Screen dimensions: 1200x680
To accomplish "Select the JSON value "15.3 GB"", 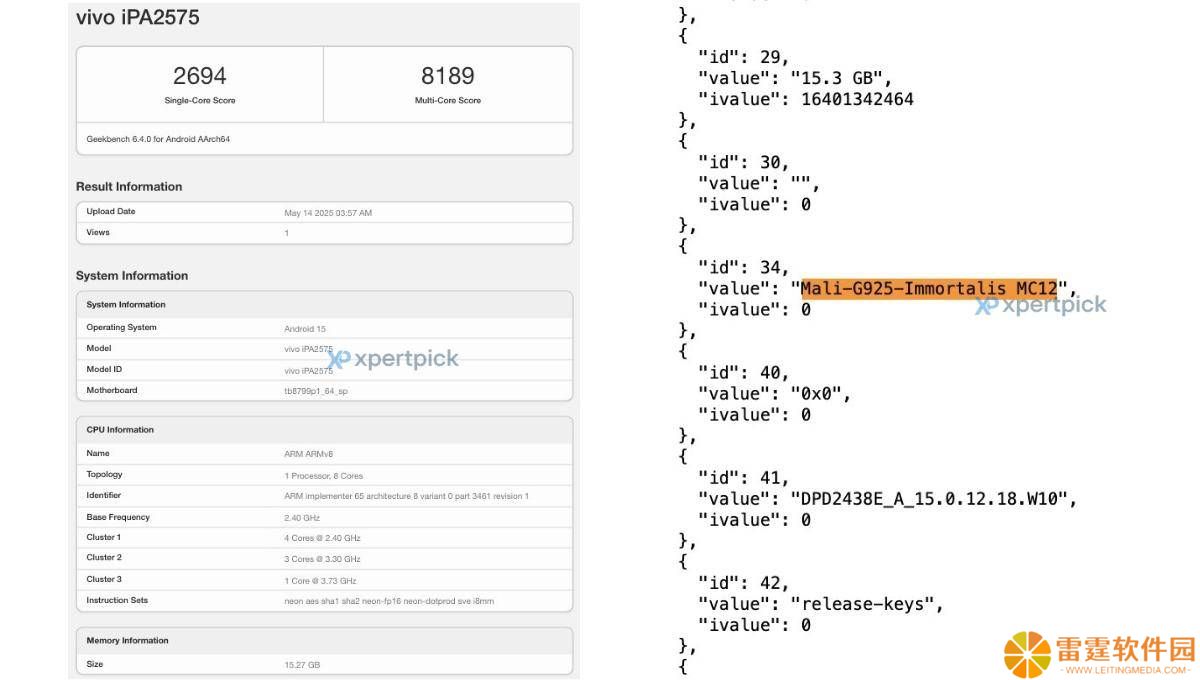I will (841, 78).
